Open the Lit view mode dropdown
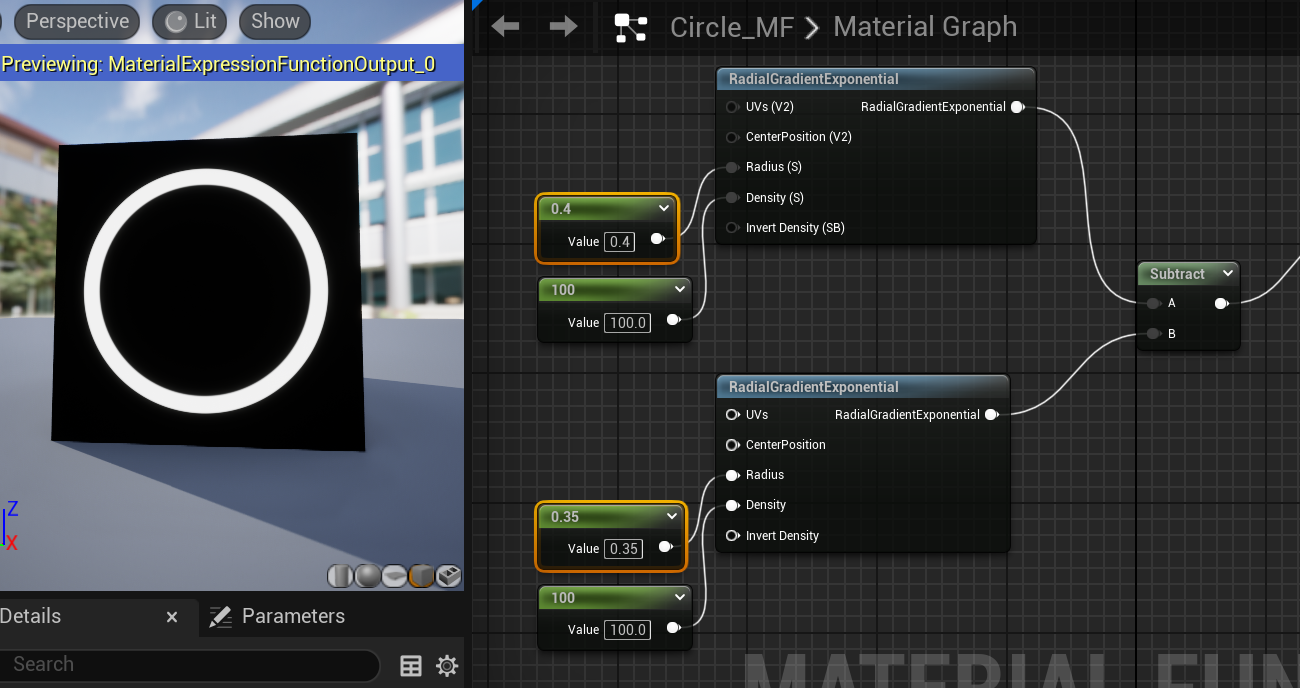Image resolution: width=1300 pixels, height=688 pixels. click(192, 21)
